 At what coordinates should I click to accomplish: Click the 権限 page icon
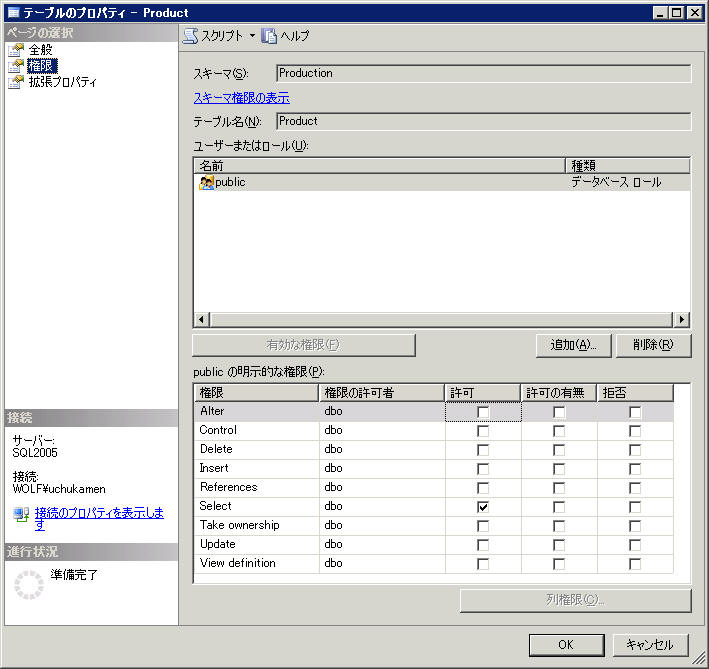(16, 66)
